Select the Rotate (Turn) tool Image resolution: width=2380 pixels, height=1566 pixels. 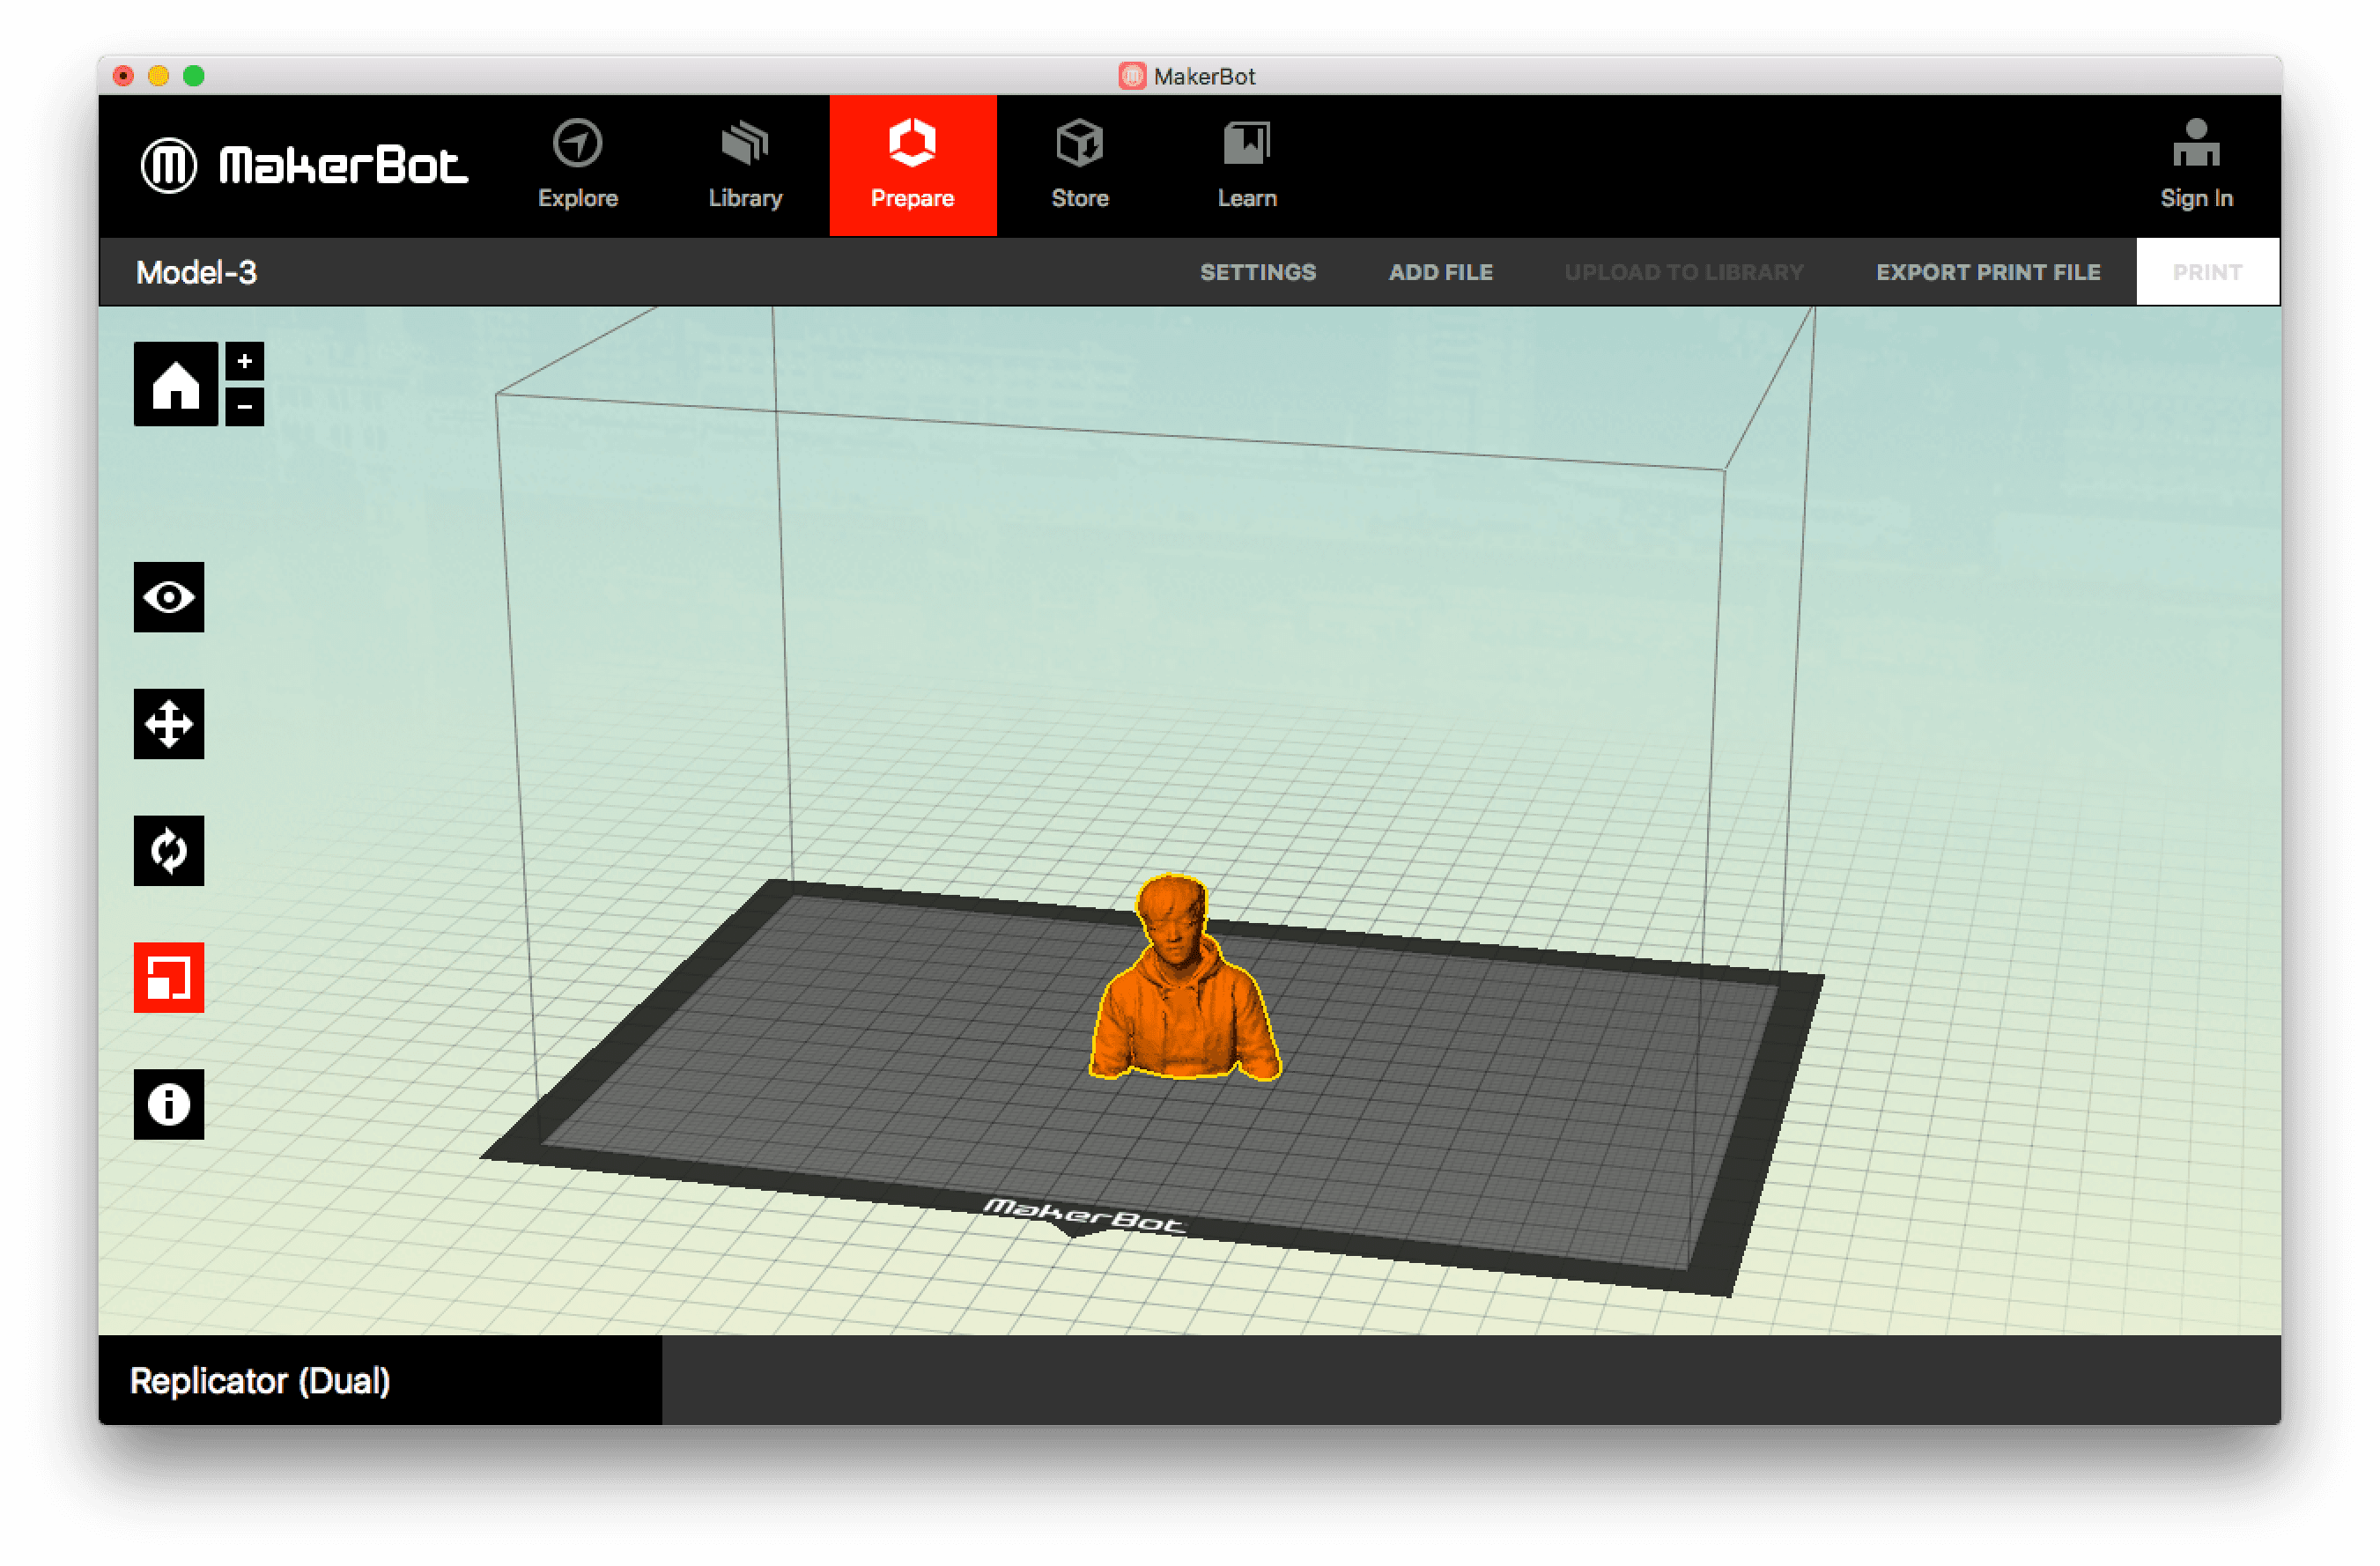[169, 851]
